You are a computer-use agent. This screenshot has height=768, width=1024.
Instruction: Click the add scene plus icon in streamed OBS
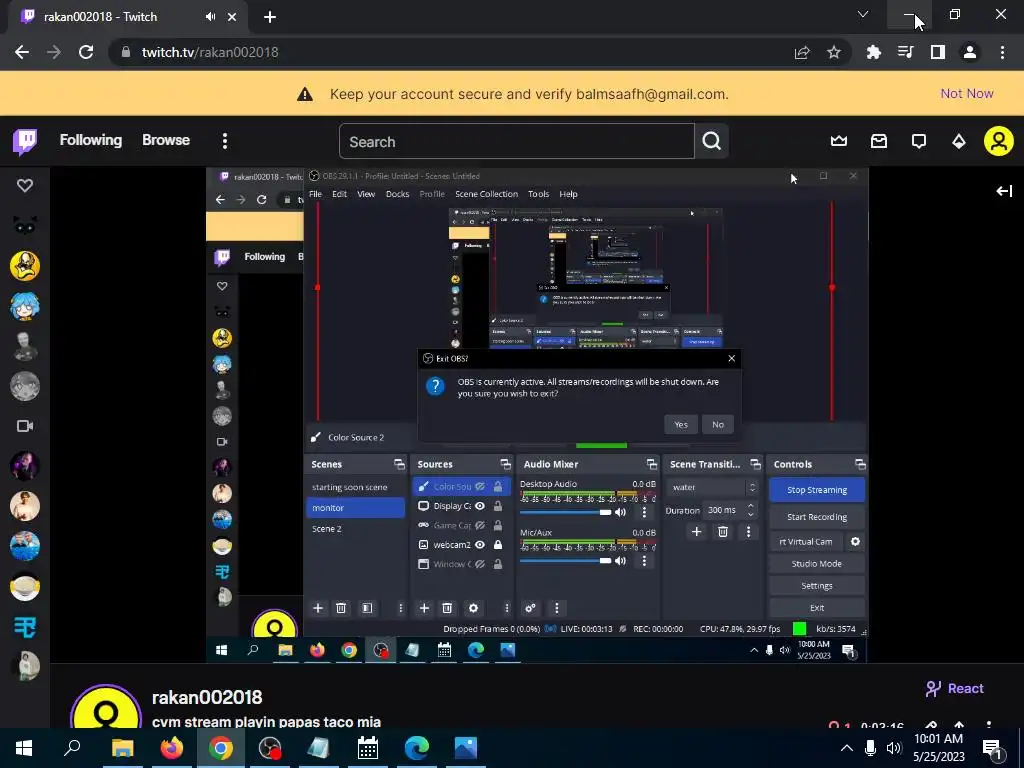[x=318, y=608]
